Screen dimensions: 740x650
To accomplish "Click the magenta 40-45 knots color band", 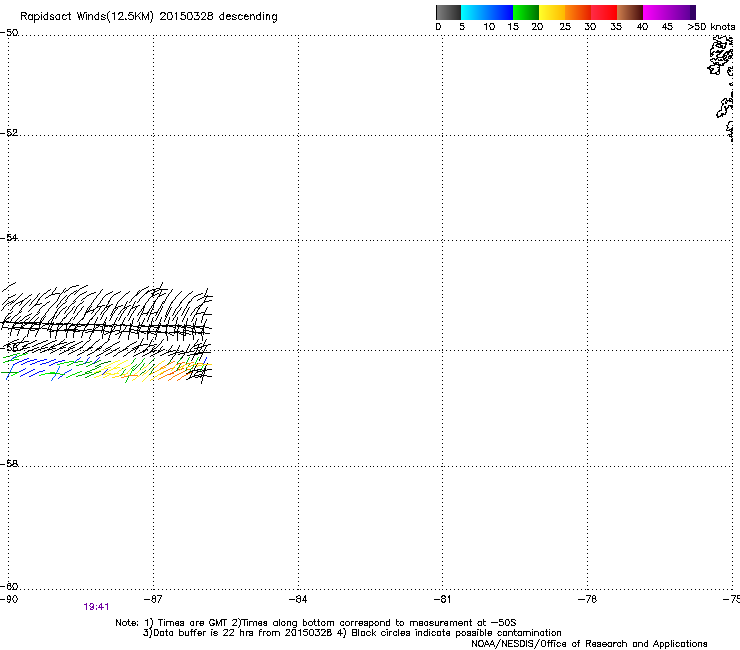I will [656, 12].
